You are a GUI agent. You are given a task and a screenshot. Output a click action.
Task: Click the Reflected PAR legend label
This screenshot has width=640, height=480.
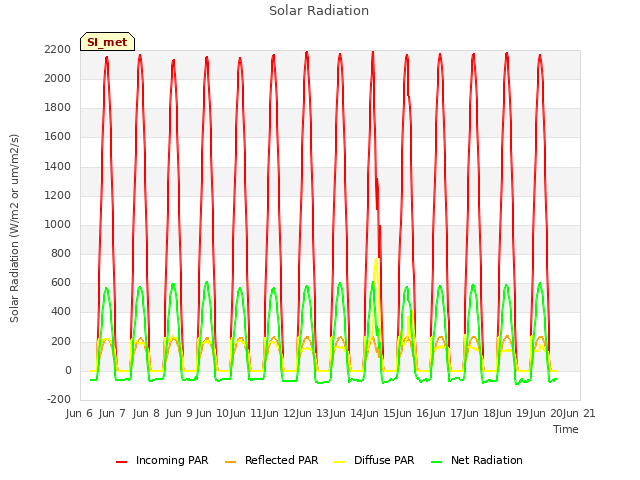[281, 460]
